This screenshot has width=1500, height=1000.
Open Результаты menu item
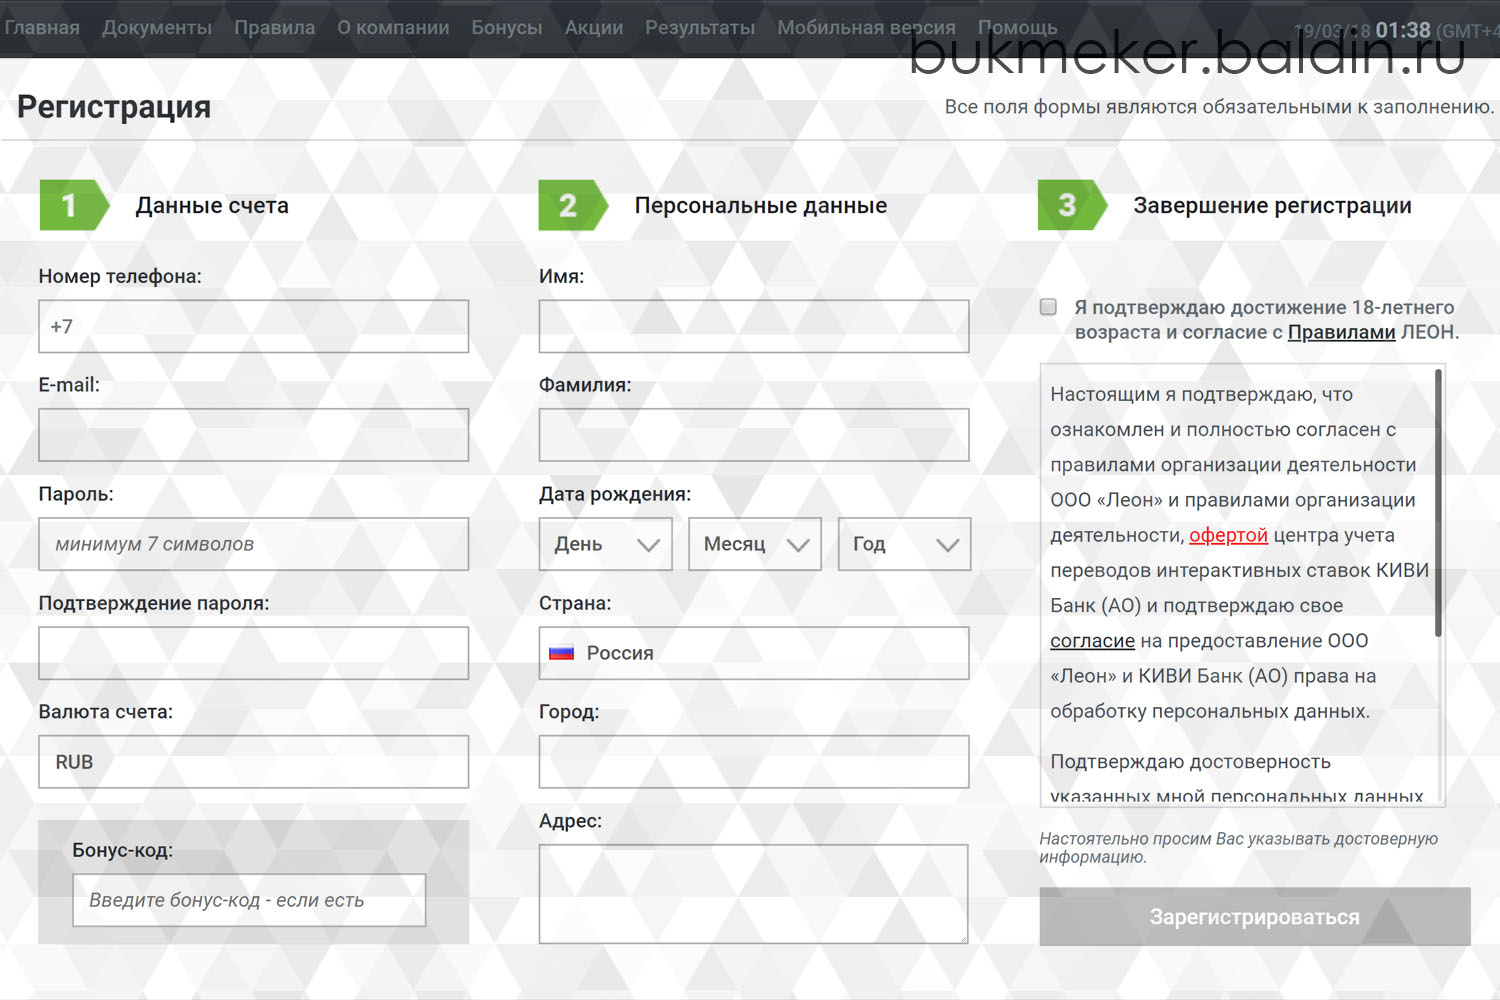700,28
